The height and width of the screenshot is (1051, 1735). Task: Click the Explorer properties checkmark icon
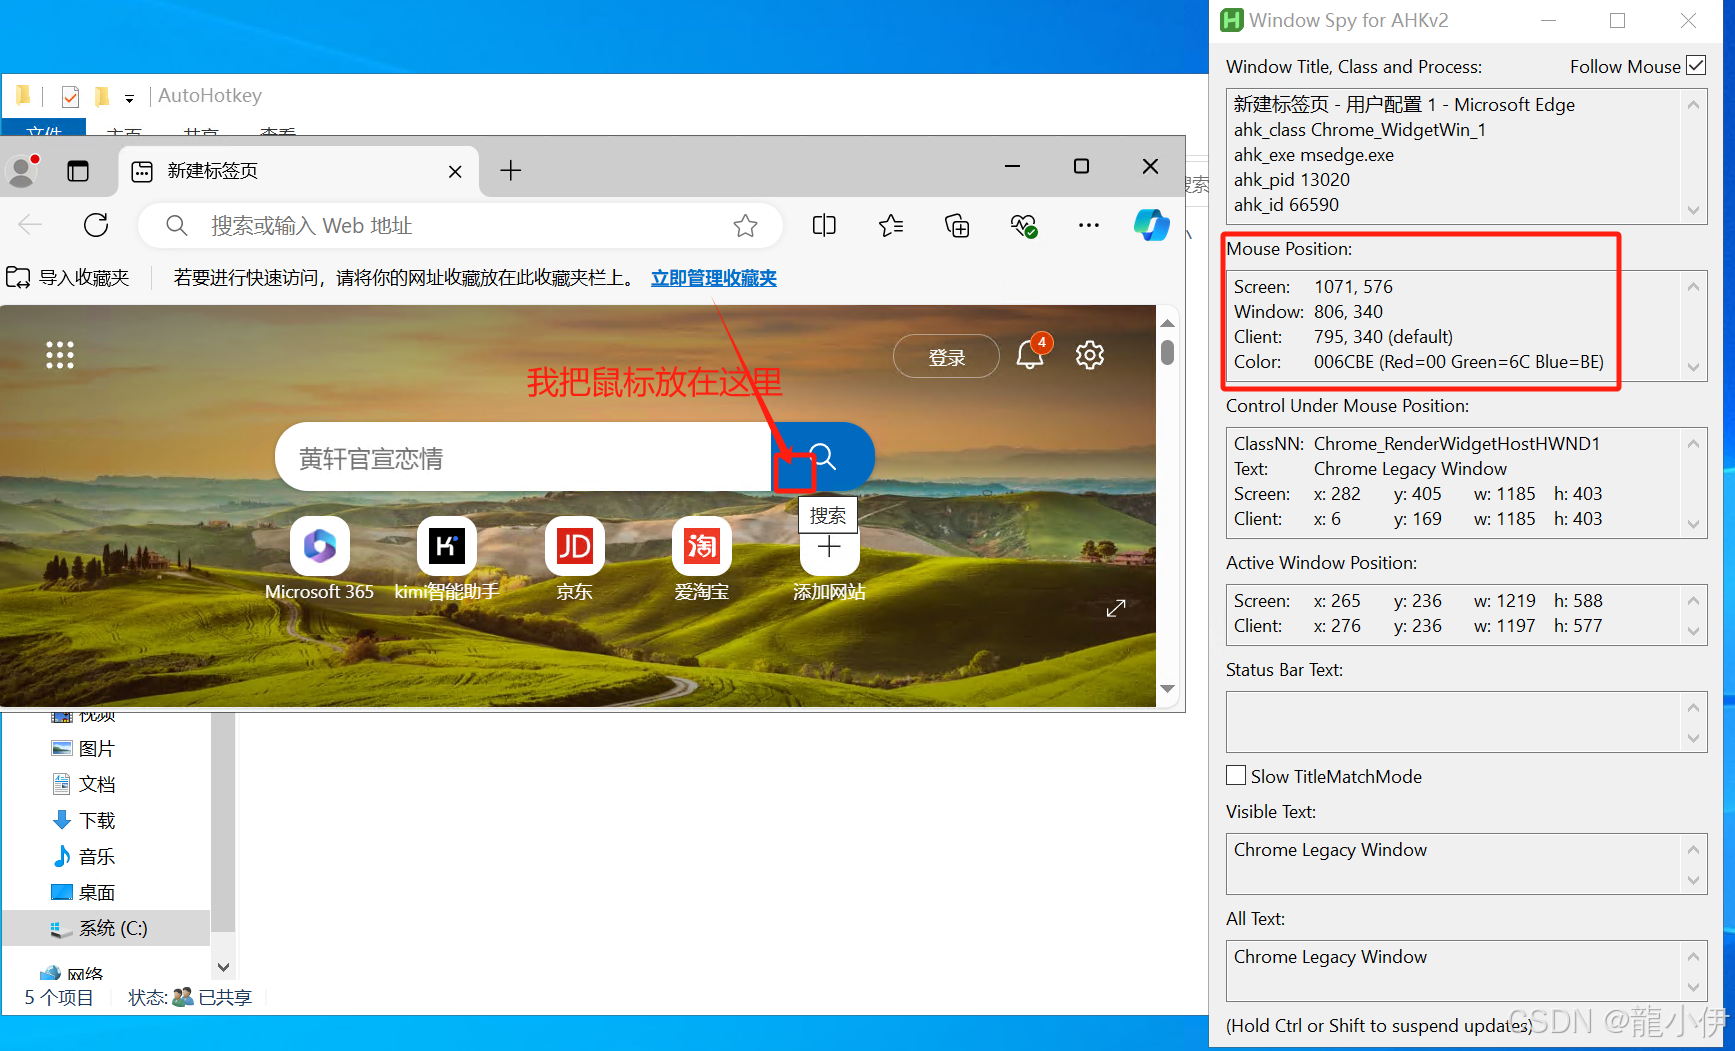pyautogui.click(x=70, y=96)
